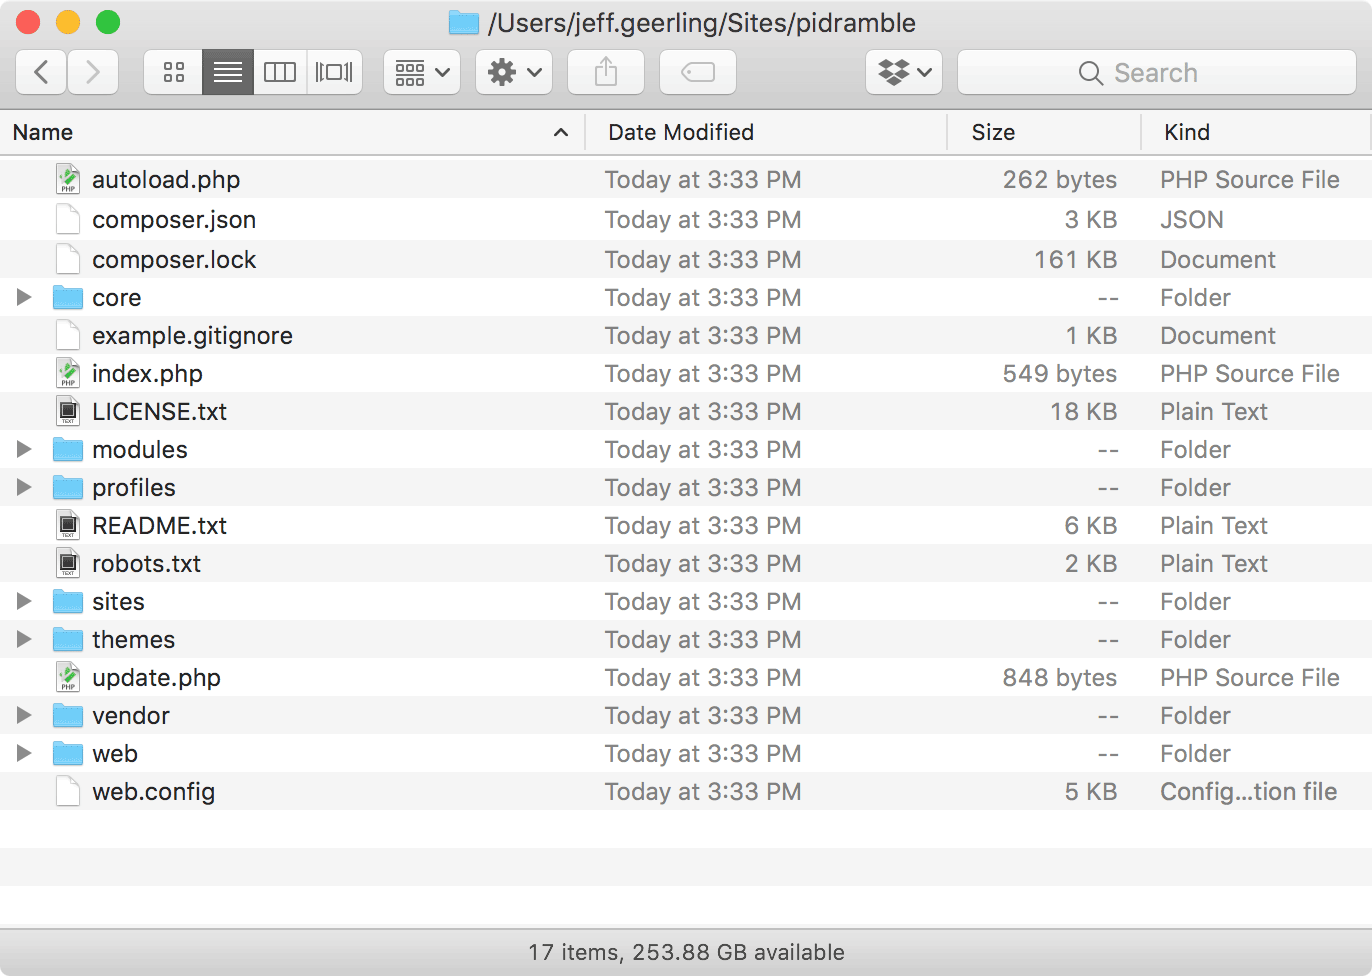Expand the sites folder
Screen dimensions: 1372x976
[24, 601]
